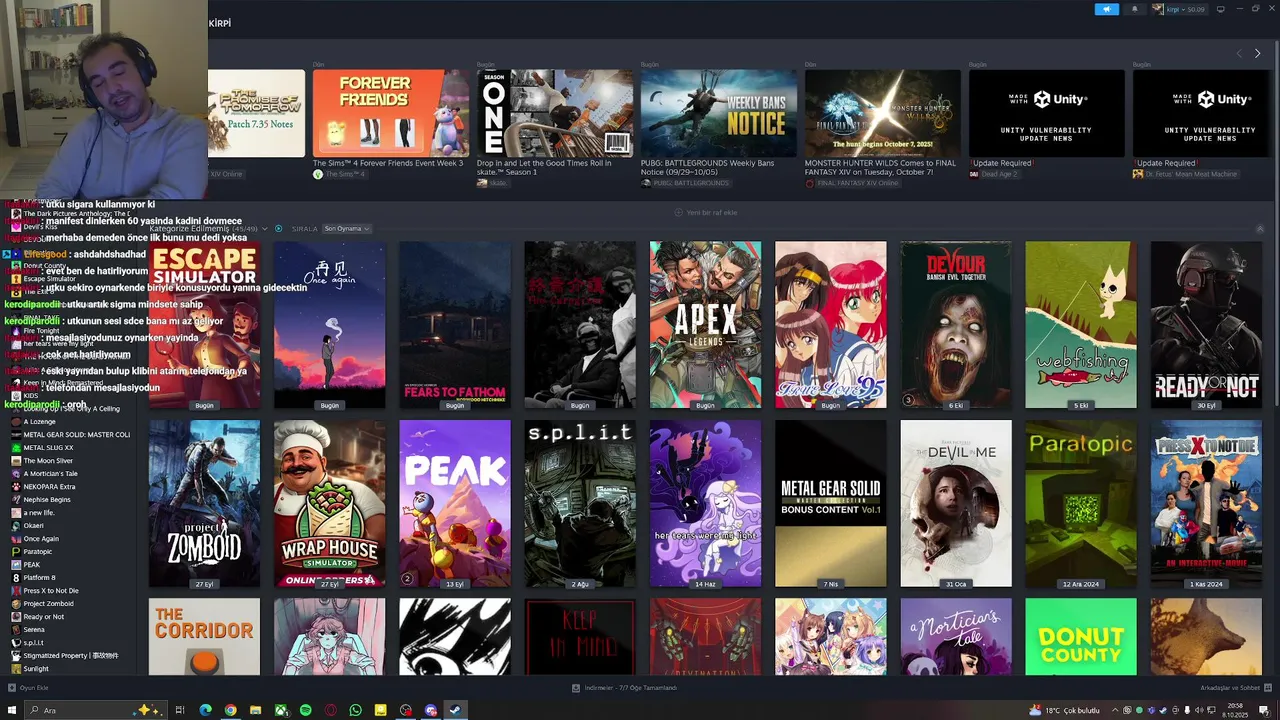This screenshot has width=1280, height=720.
Task: Select Platform 8 in sidebar list
Action: [x=40, y=578]
